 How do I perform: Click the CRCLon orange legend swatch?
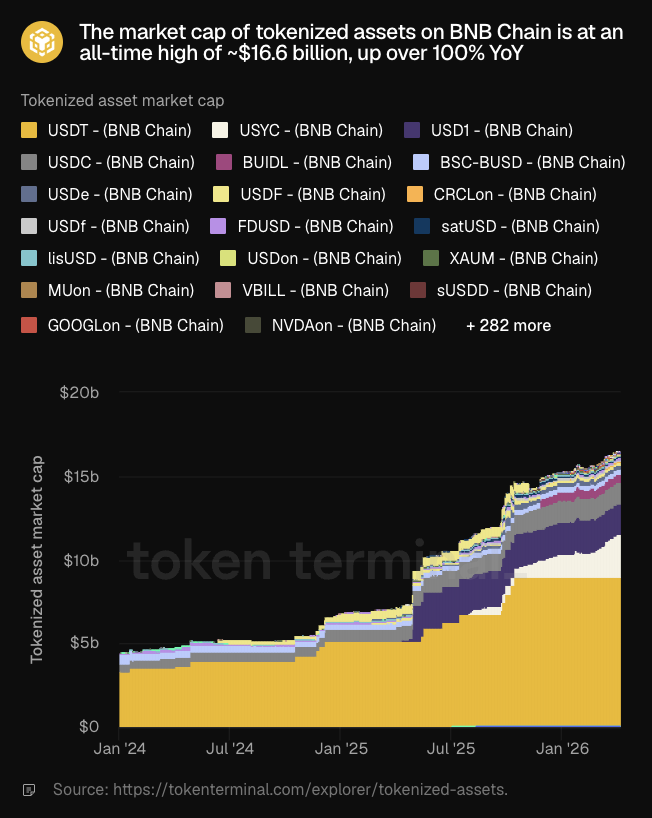(416, 194)
